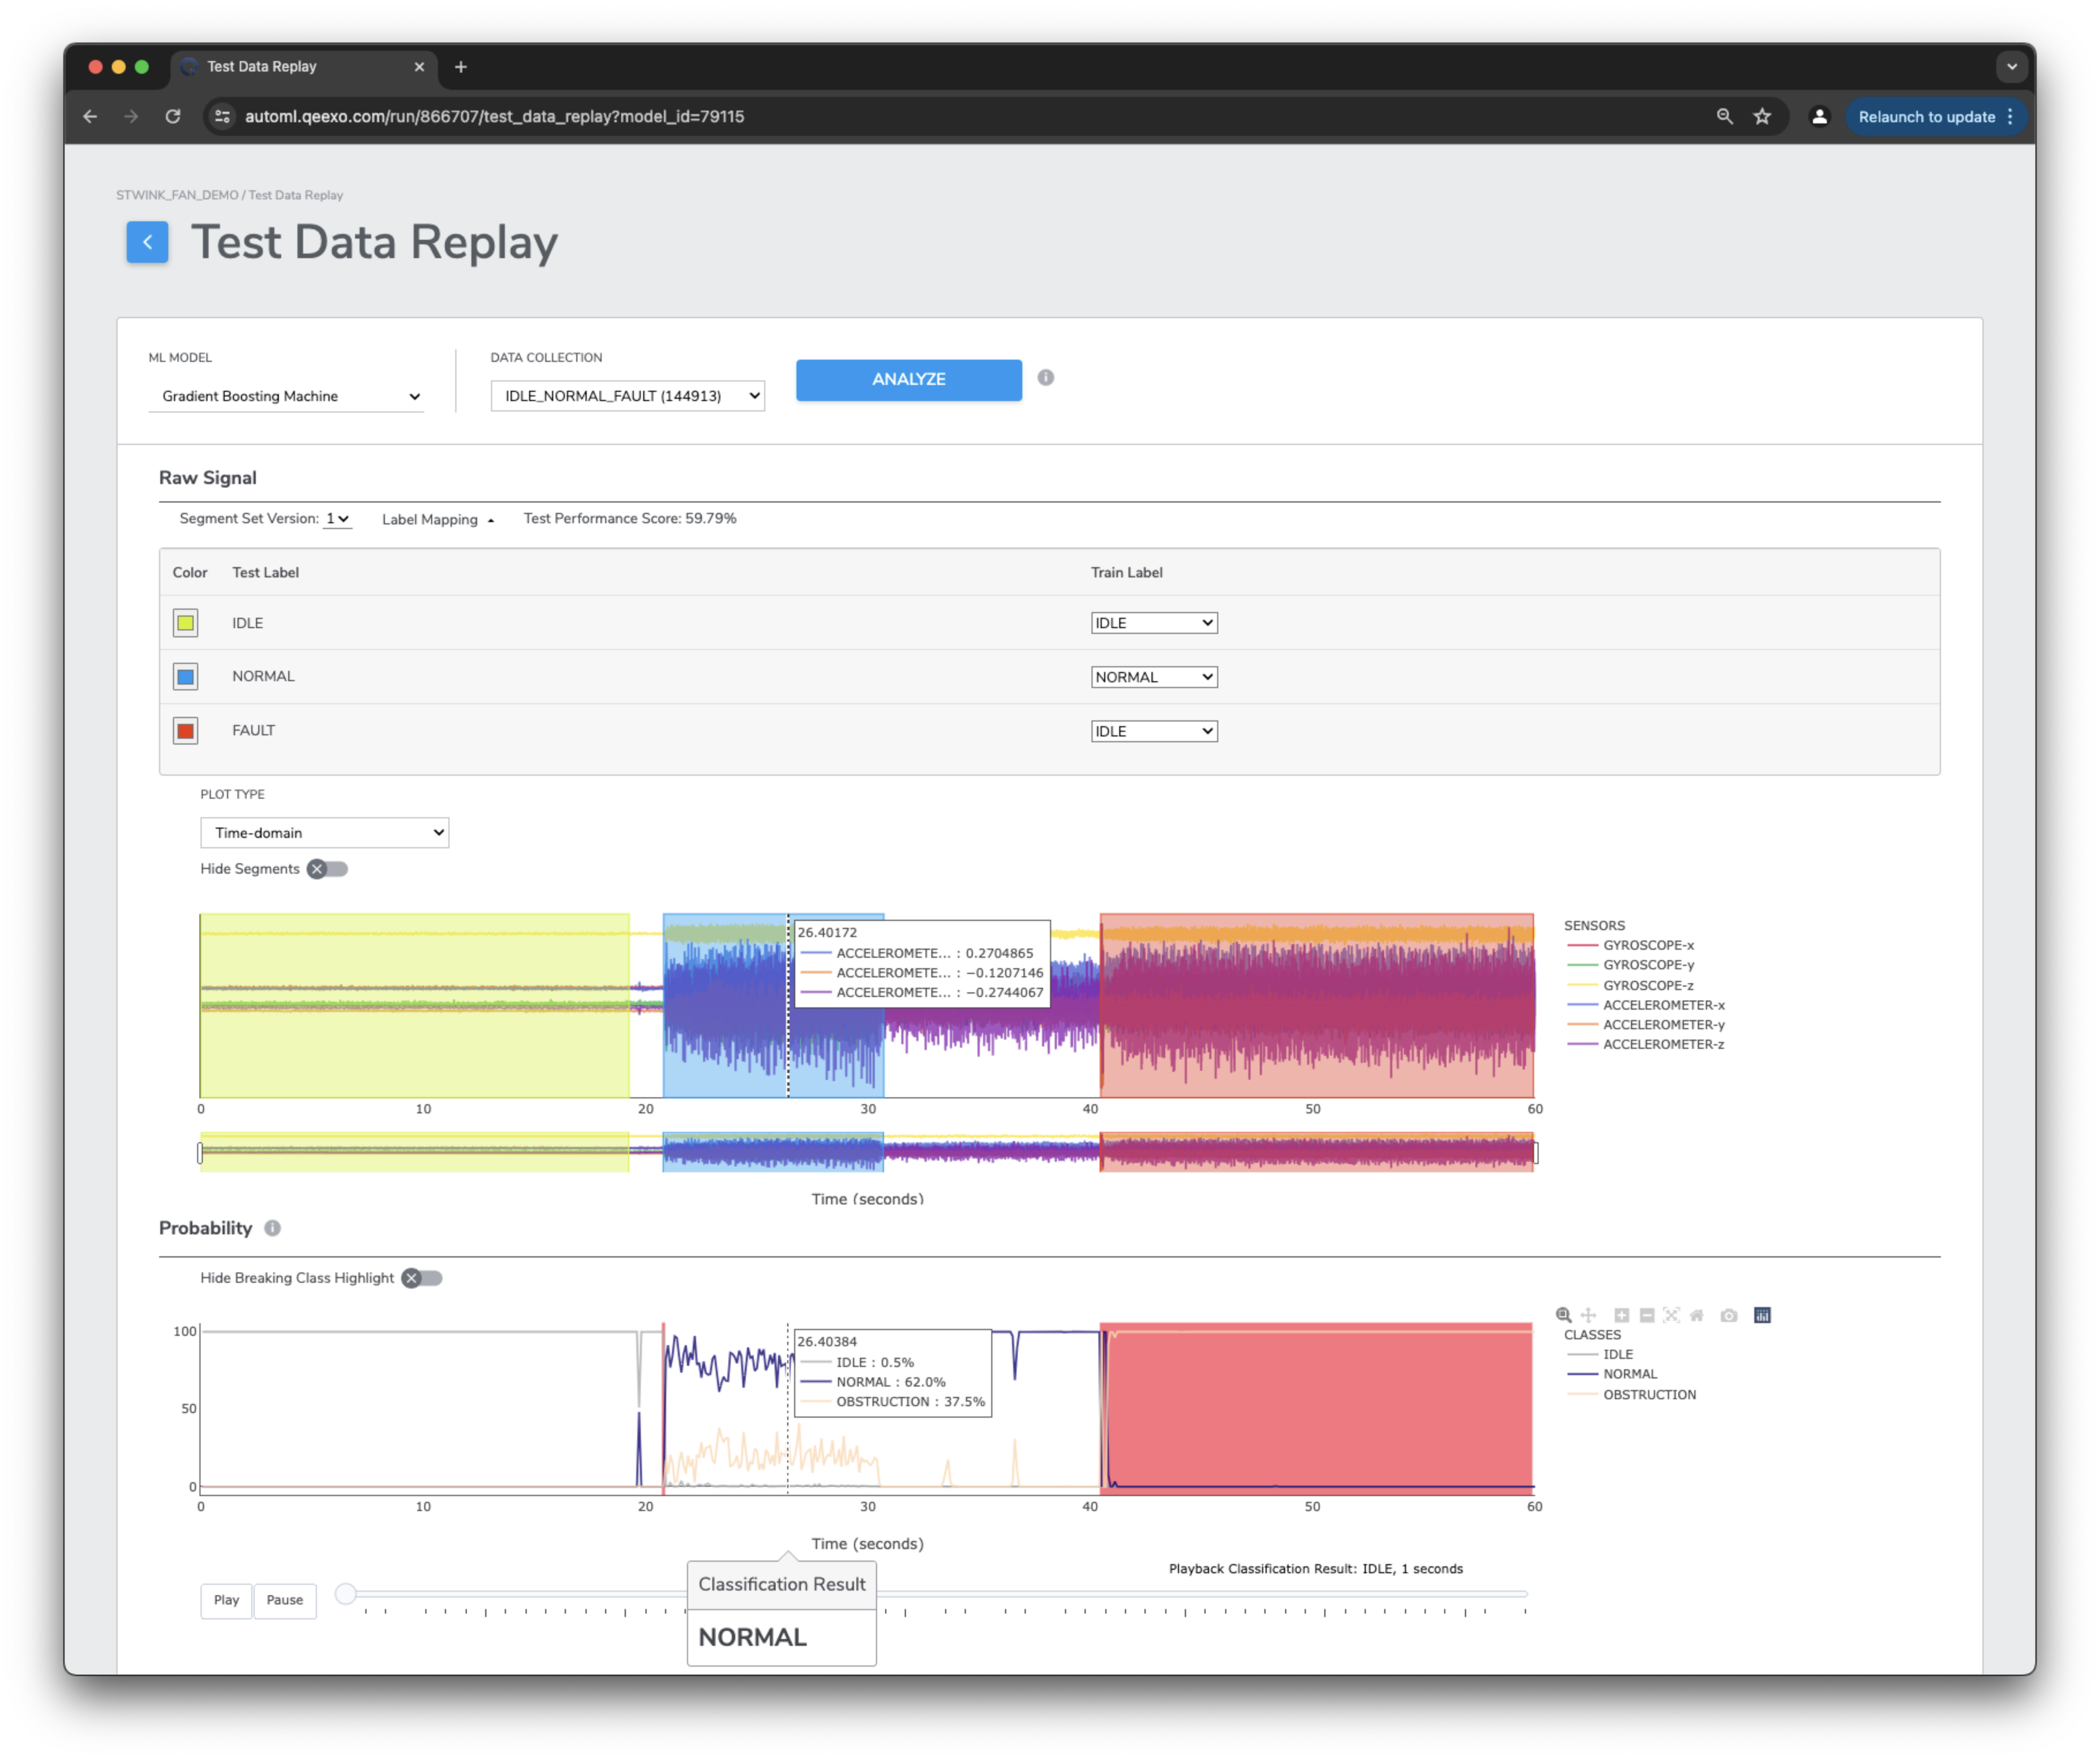The width and height of the screenshot is (2100, 1760).
Task: Select the Zoom tool in the Probability chart modebar
Action: [1563, 1315]
